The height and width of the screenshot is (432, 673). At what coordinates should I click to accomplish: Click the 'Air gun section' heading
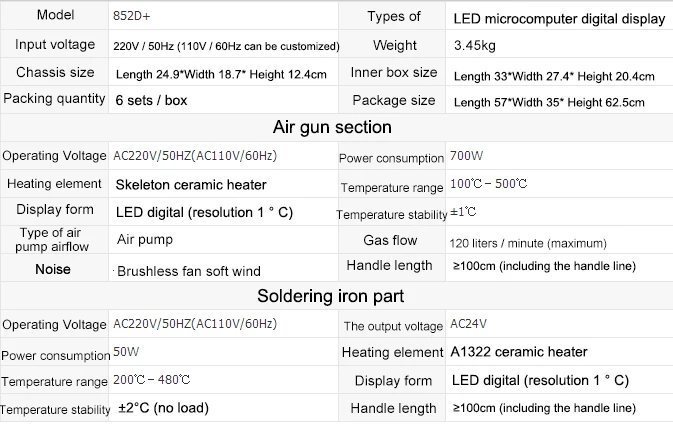click(332, 127)
